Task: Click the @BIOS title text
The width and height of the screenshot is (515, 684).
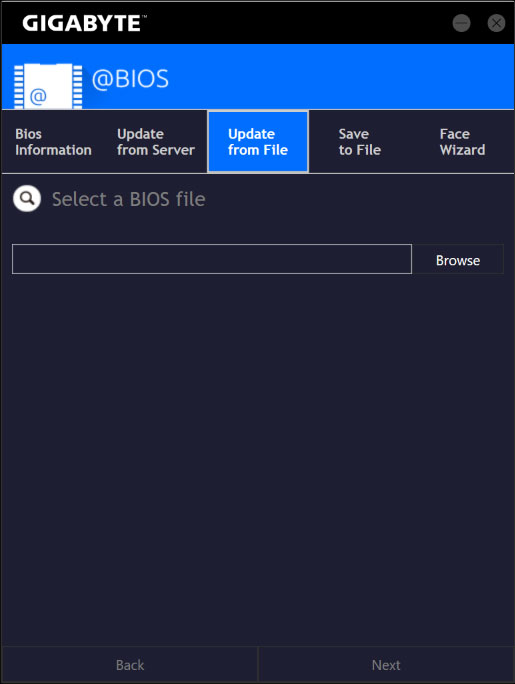Action: [x=130, y=79]
